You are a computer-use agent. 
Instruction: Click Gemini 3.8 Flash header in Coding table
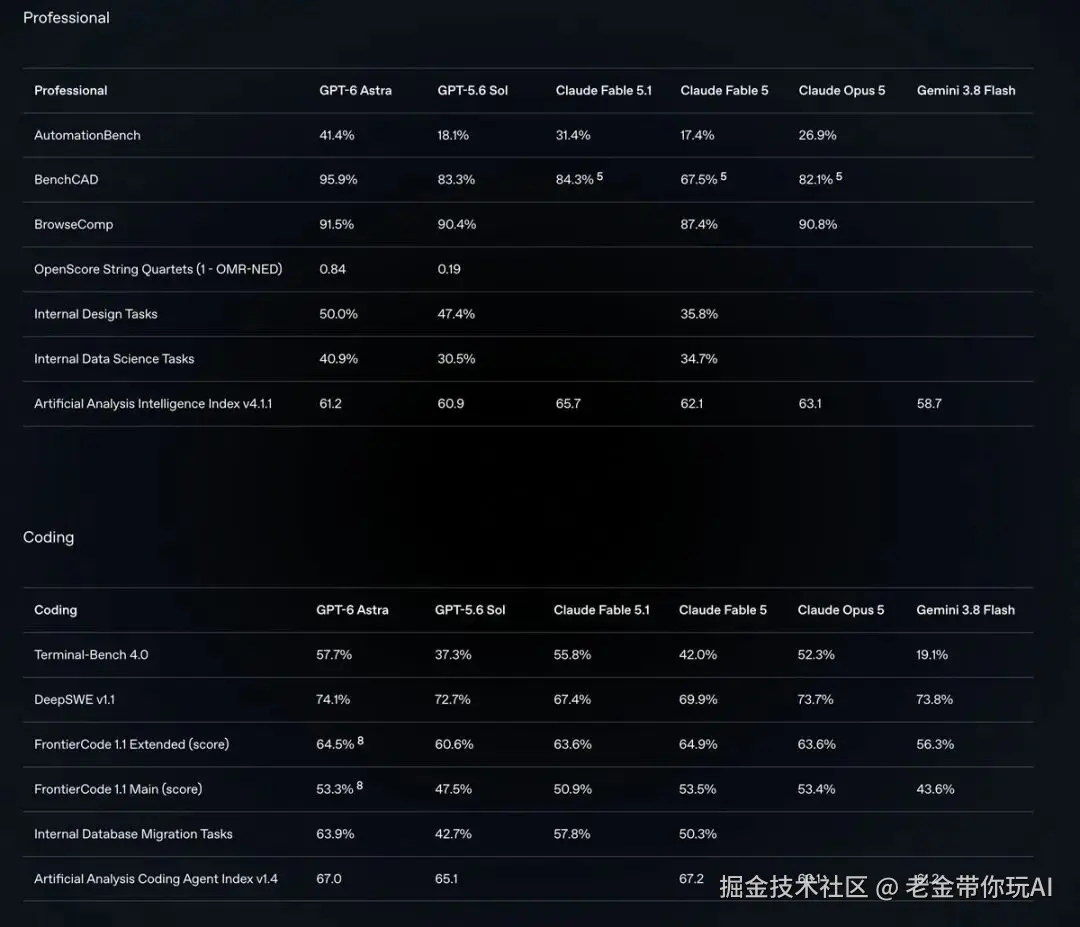[x=965, y=610]
